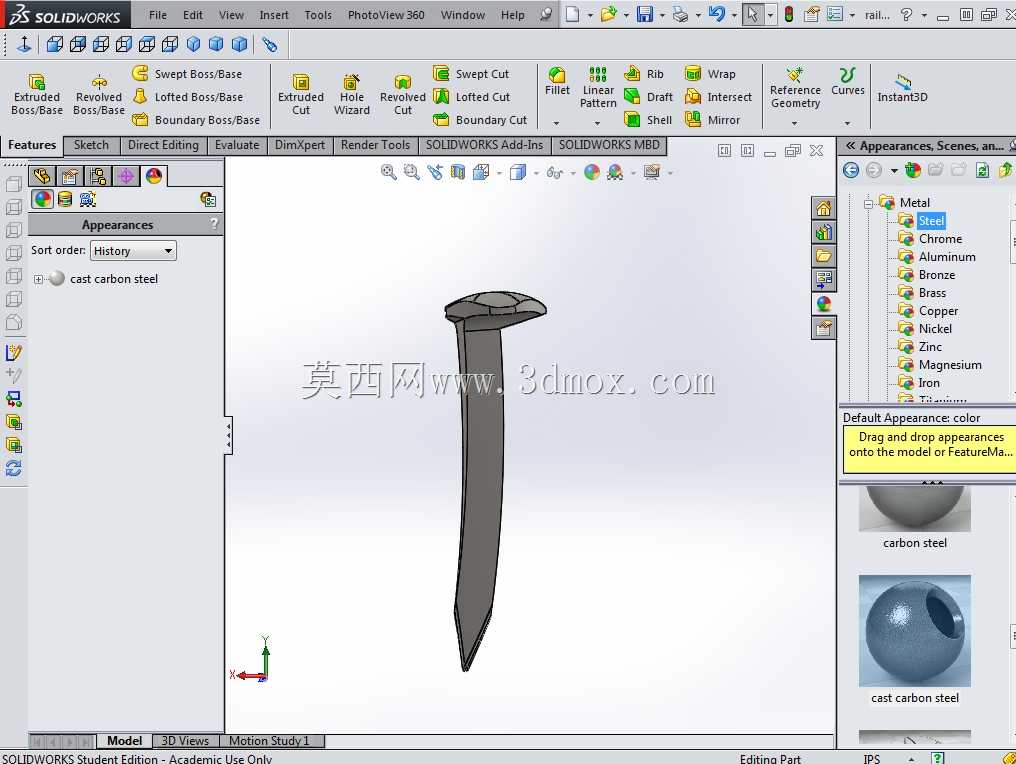Add a Rib feature
The image size is (1016, 764).
coord(644,74)
